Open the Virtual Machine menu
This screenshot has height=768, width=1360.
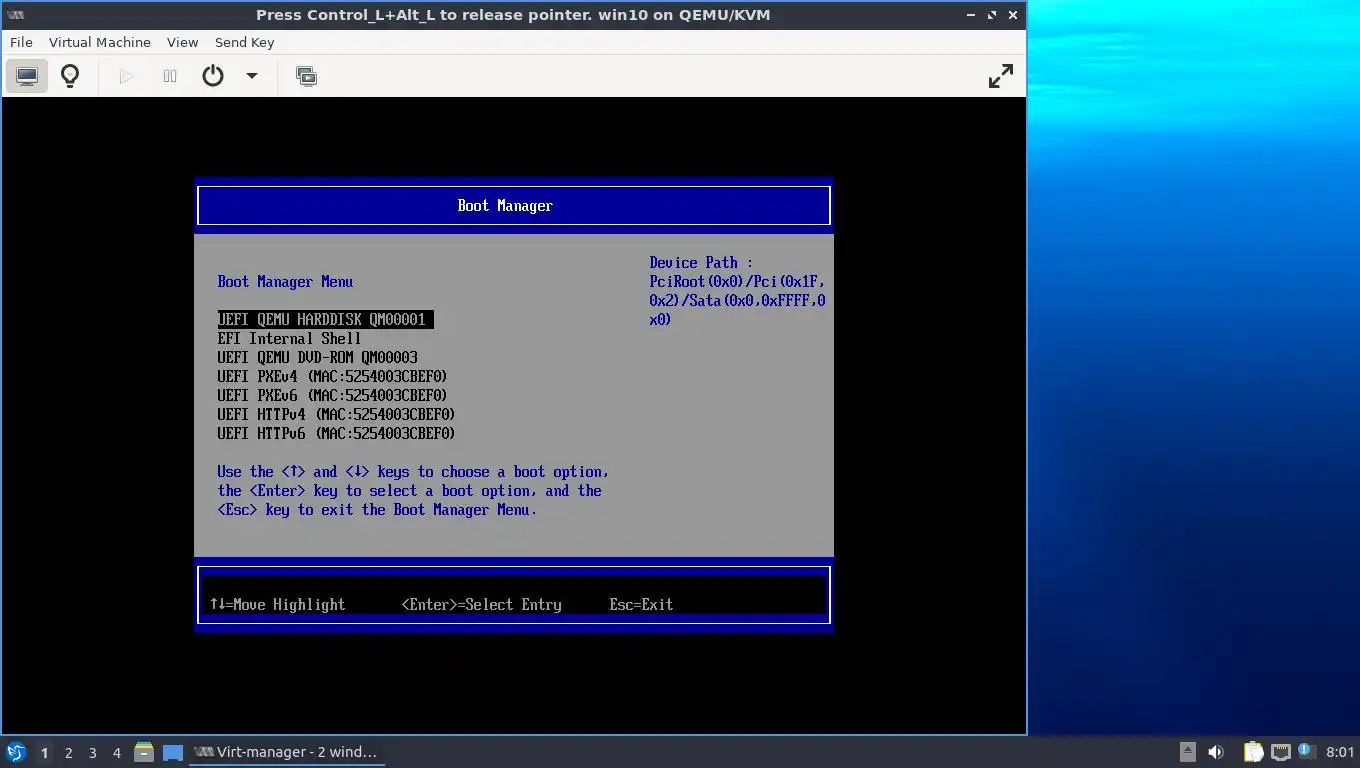pyautogui.click(x=100, y=42)
